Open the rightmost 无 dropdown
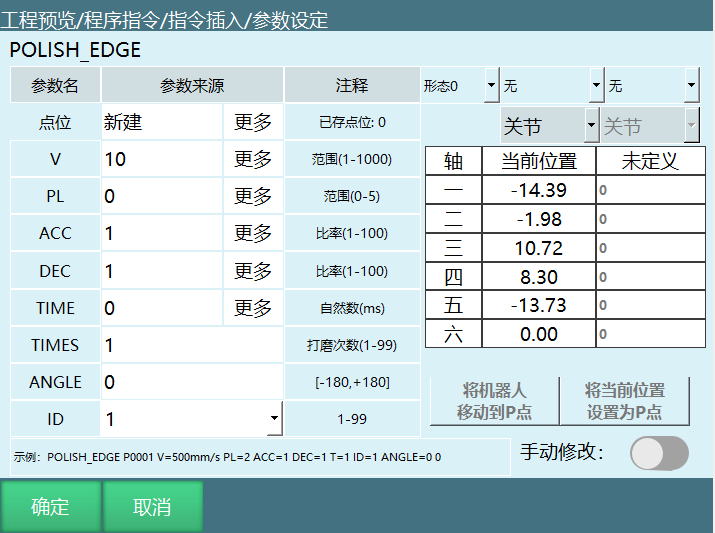This screenshot has width=715, height=533. pyautogui.click(x=653, y=86)
